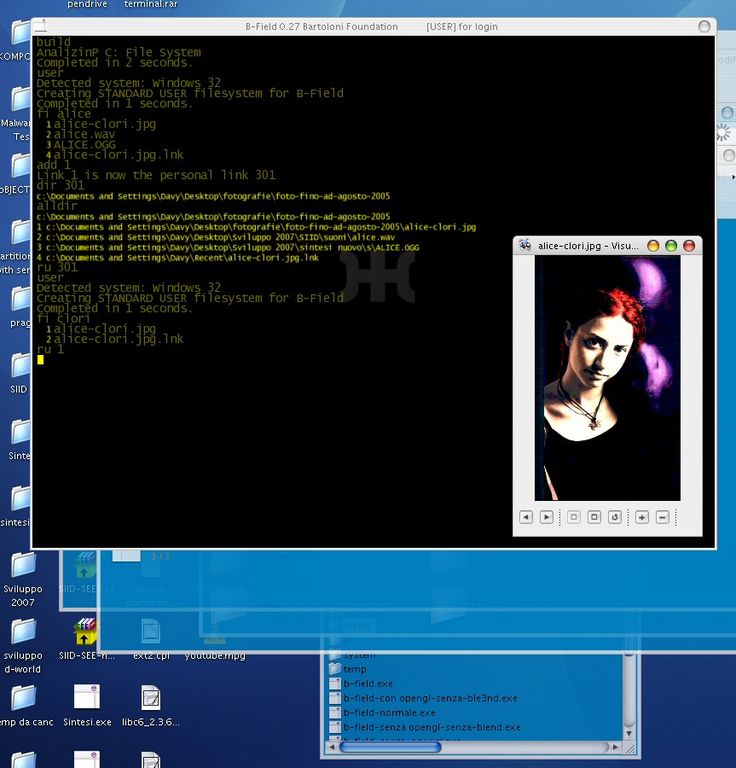
Task: Open the libc6_2.3.6 file on desktop
Action: click(150, 698)
